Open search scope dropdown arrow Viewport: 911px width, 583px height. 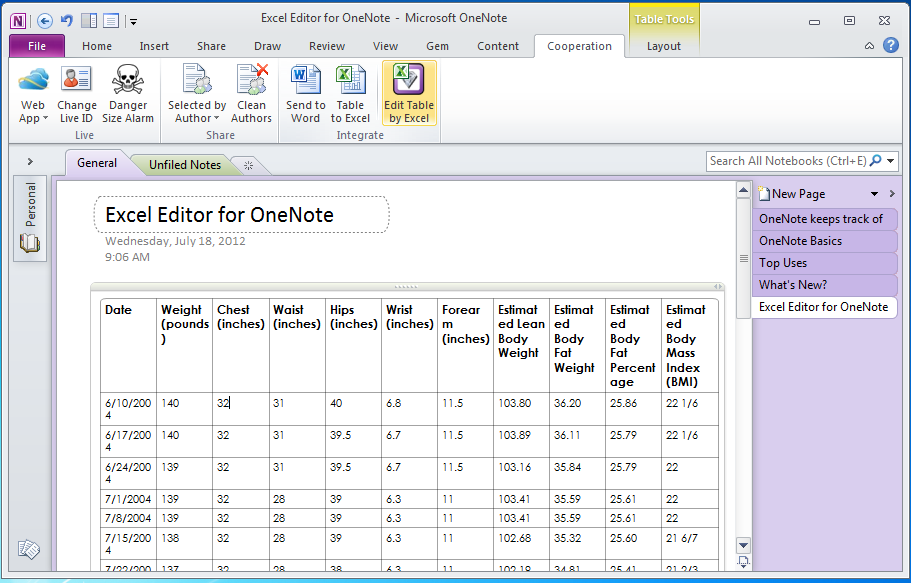(x=891, y=161)
